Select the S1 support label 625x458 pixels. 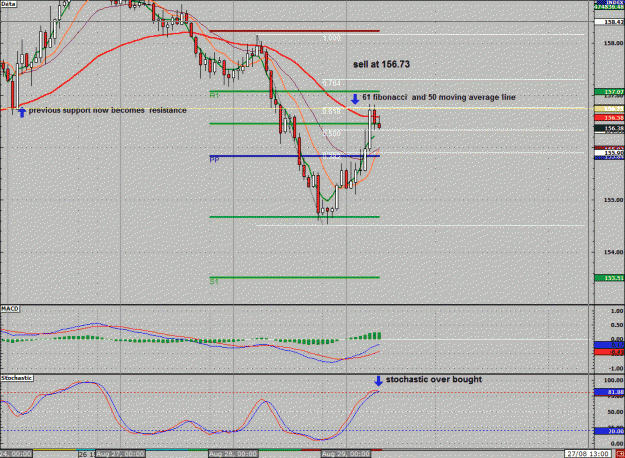(x=214, y=281)
